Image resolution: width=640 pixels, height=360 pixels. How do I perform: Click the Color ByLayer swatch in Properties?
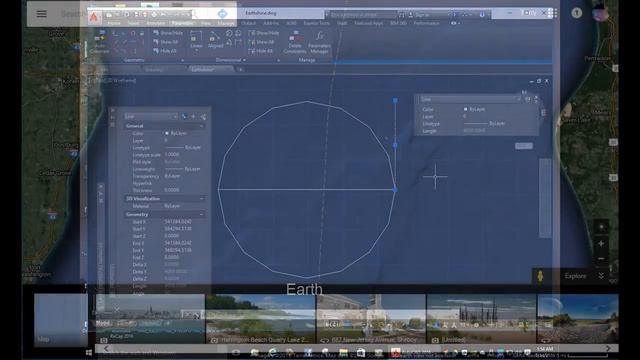coord(167,133)
